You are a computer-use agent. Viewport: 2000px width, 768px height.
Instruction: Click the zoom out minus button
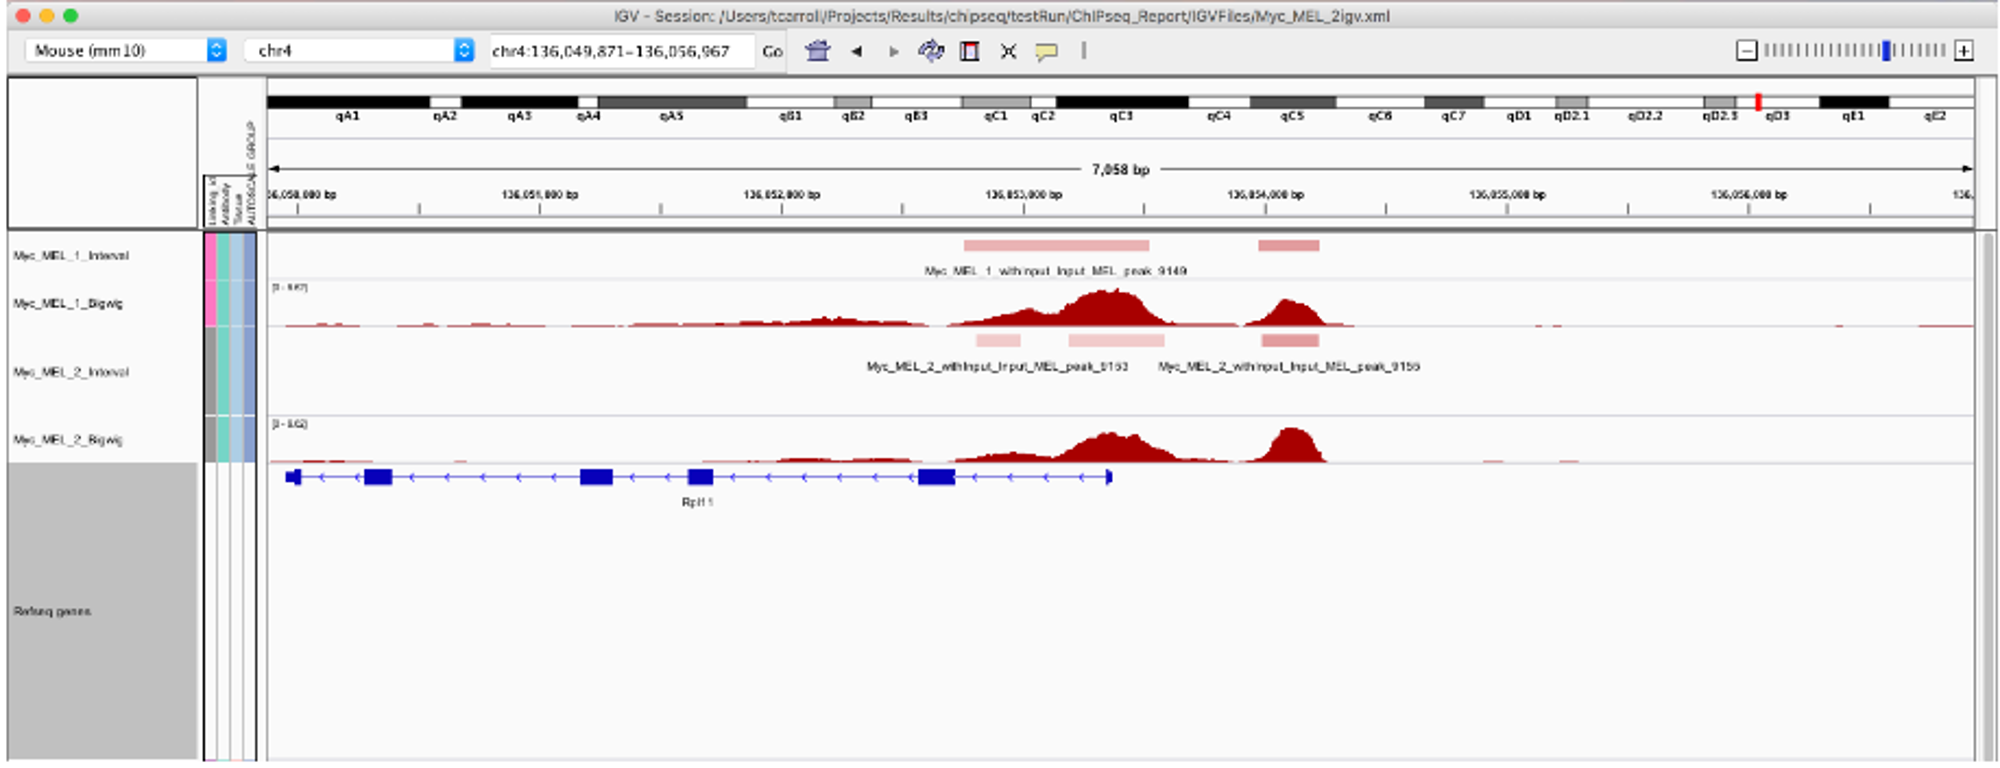click(1746, 50)
